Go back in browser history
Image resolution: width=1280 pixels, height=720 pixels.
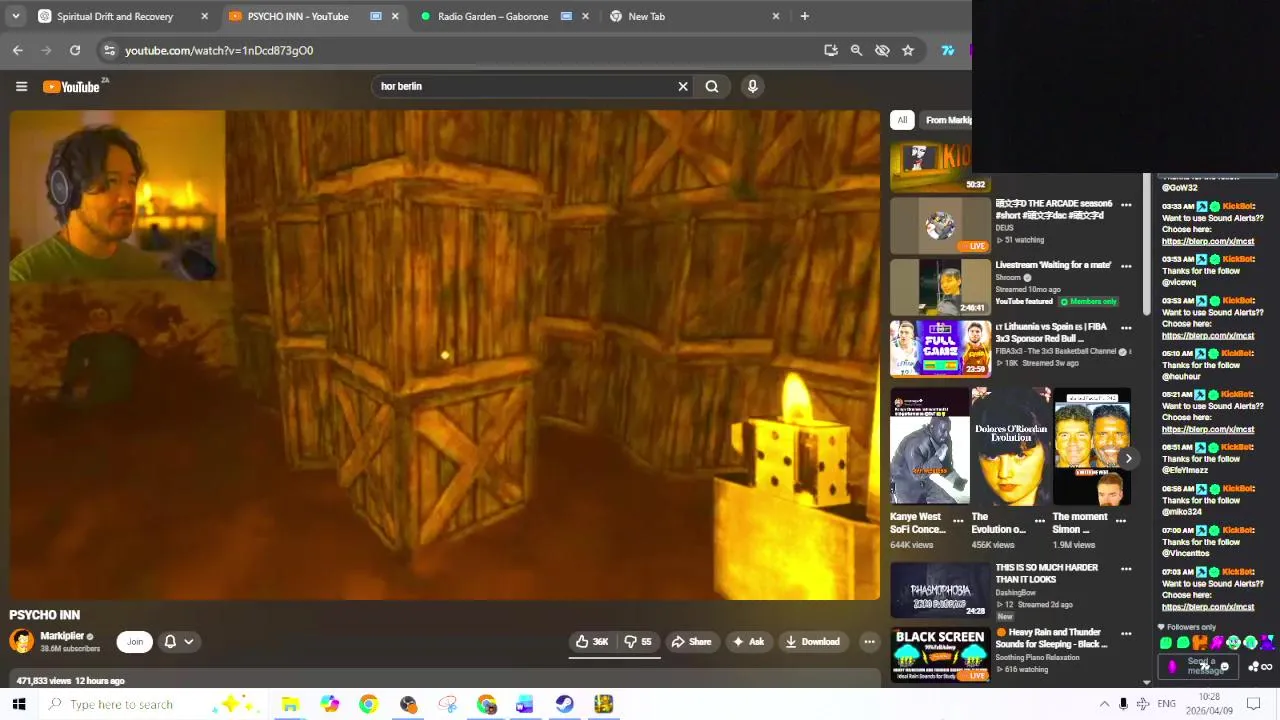pyautogui.click(x=18, y=50)
